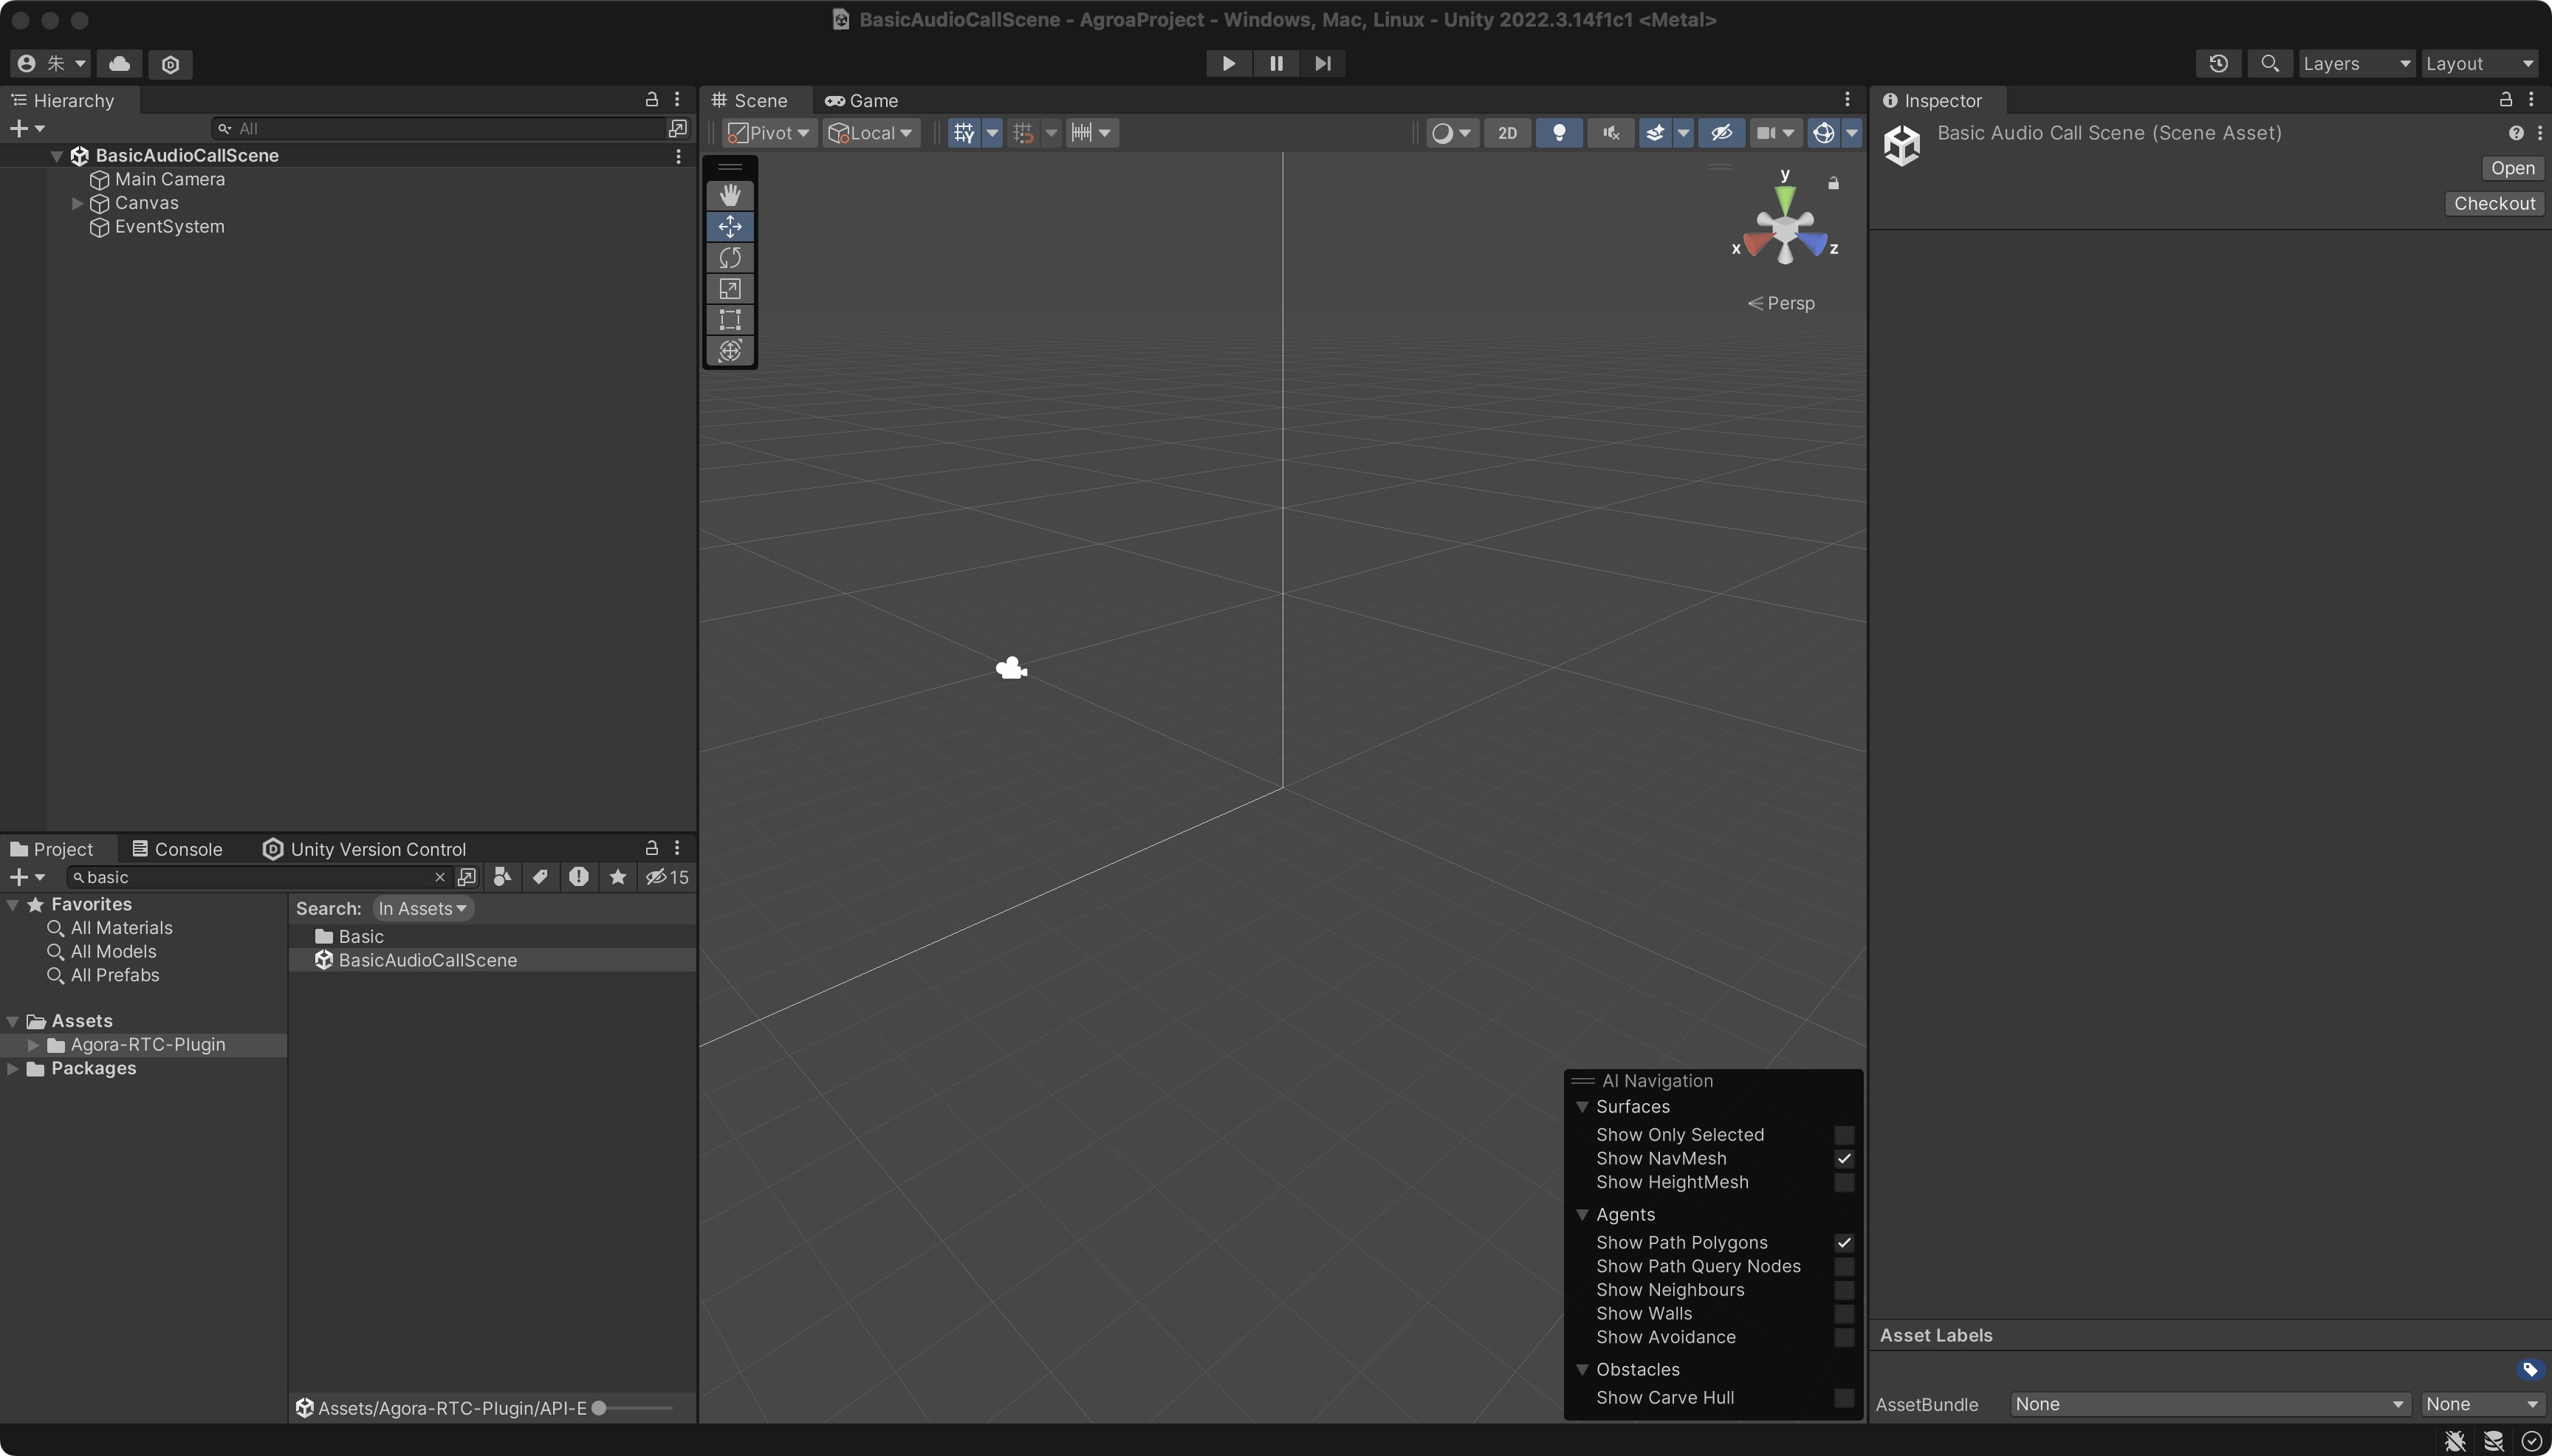Click the Checkout button
Image resolution: width=2552 pixels, height=1456 pixels.
[x=2494, y=203]
